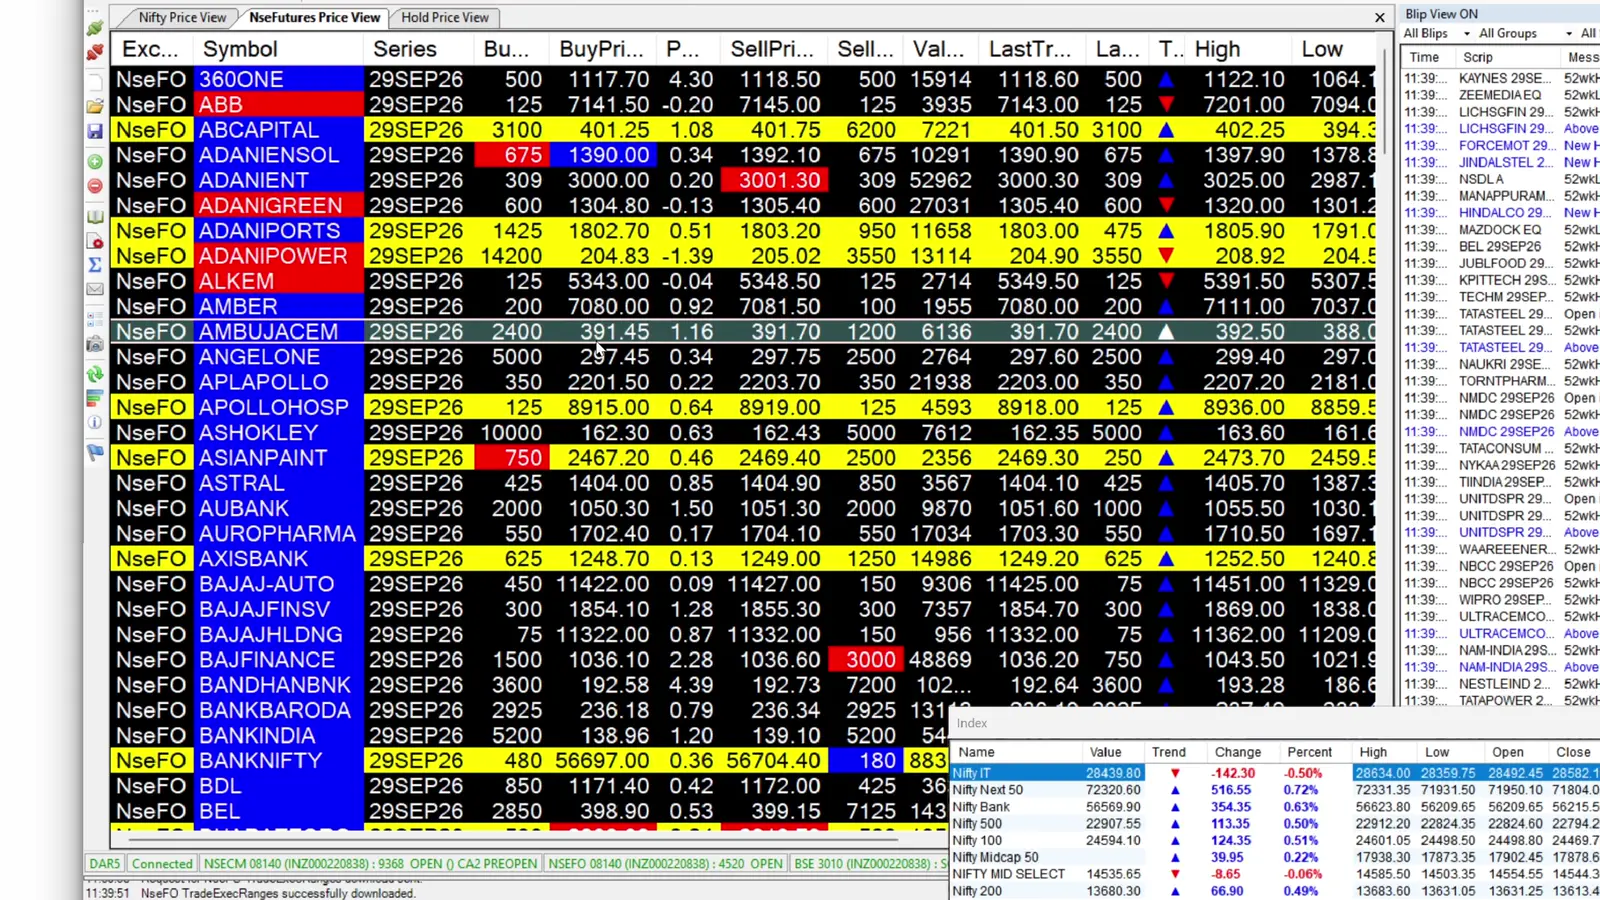Select Nifty Next 50 index row

click(x=1275, y=790)
